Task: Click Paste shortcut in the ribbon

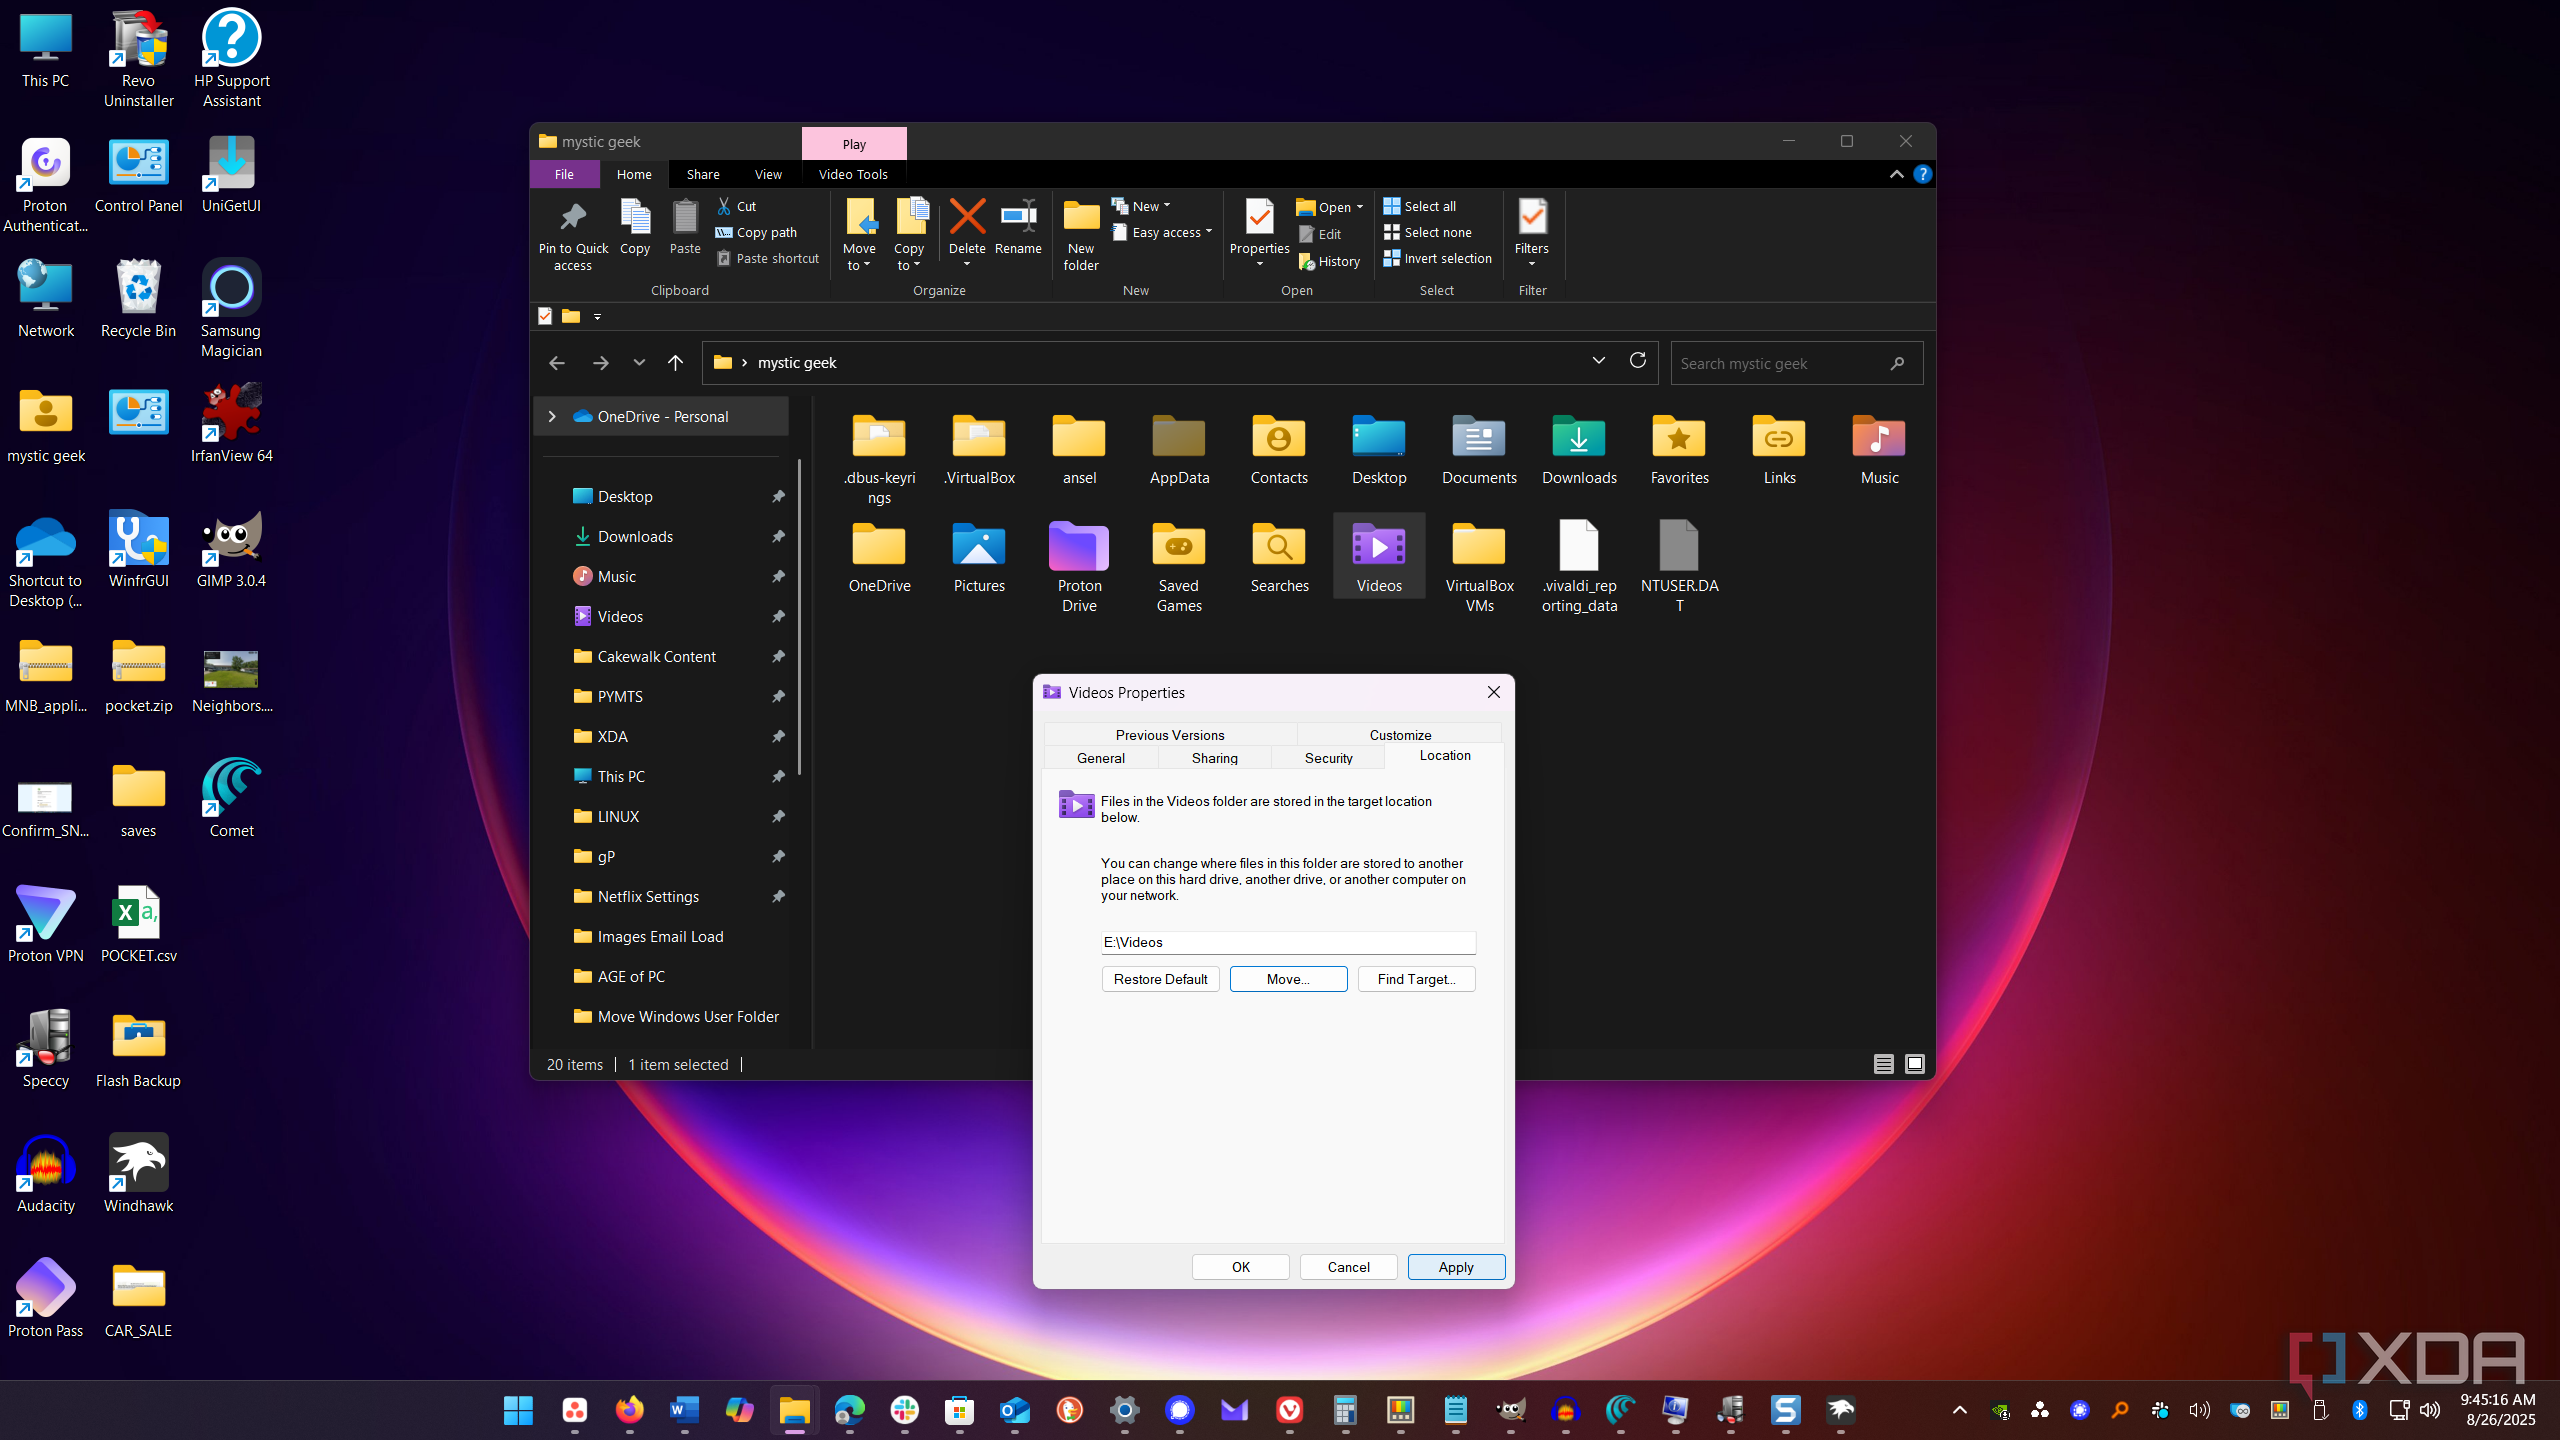Action: pyautogui.click(x=768, y=258)
